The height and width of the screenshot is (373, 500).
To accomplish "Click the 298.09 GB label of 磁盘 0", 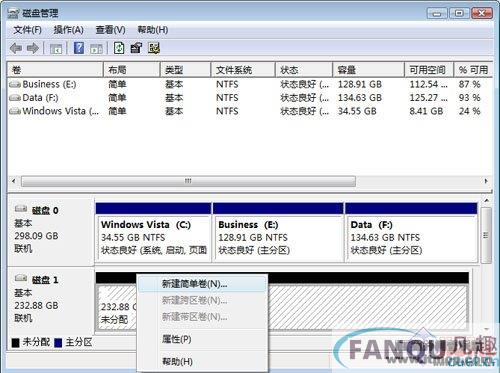I will (x=36, y=236).
